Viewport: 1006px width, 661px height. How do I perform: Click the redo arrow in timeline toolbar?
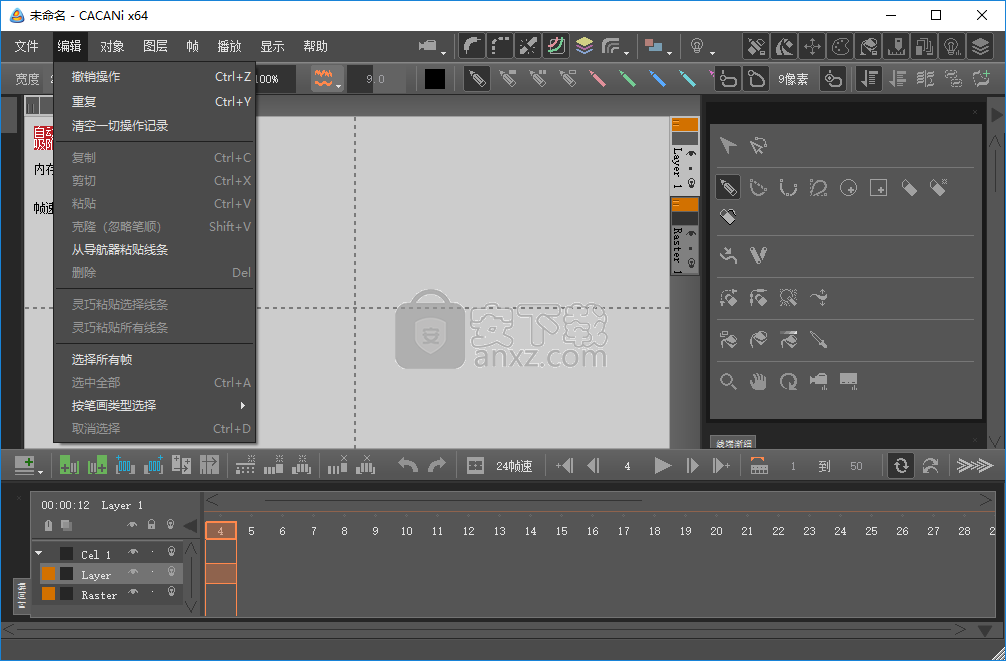436,465
